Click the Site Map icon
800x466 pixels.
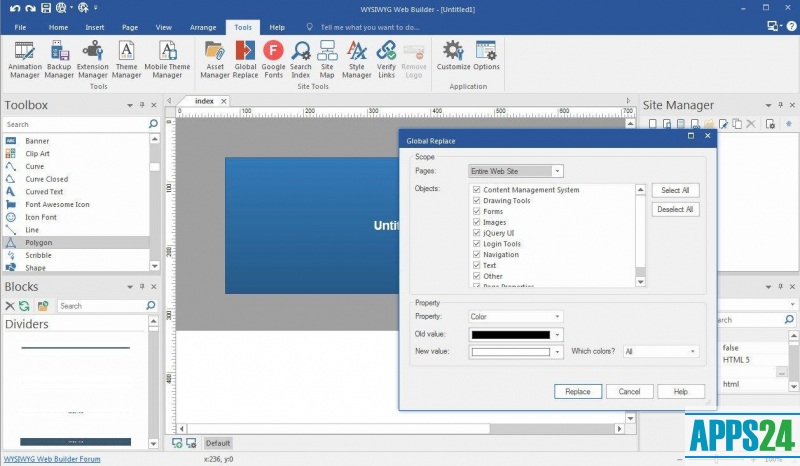pos(328,59)
